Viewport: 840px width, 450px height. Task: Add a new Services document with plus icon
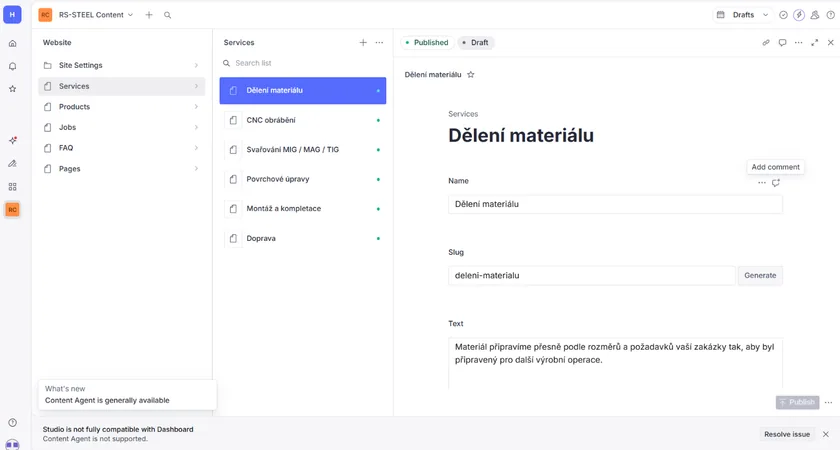click(363, 42)
